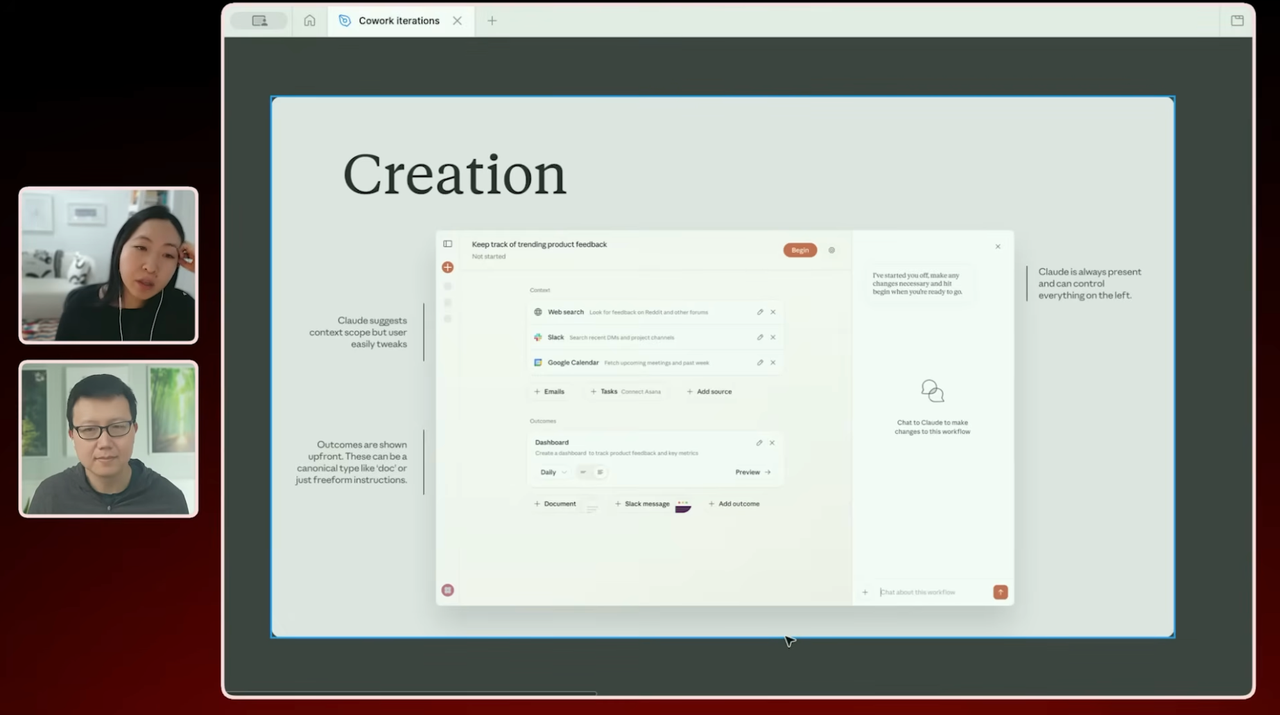The width and height of the screenshot is (1280, 715).
Task: Switch Dashboard view toggle to left option
Action: click(583, 472)
